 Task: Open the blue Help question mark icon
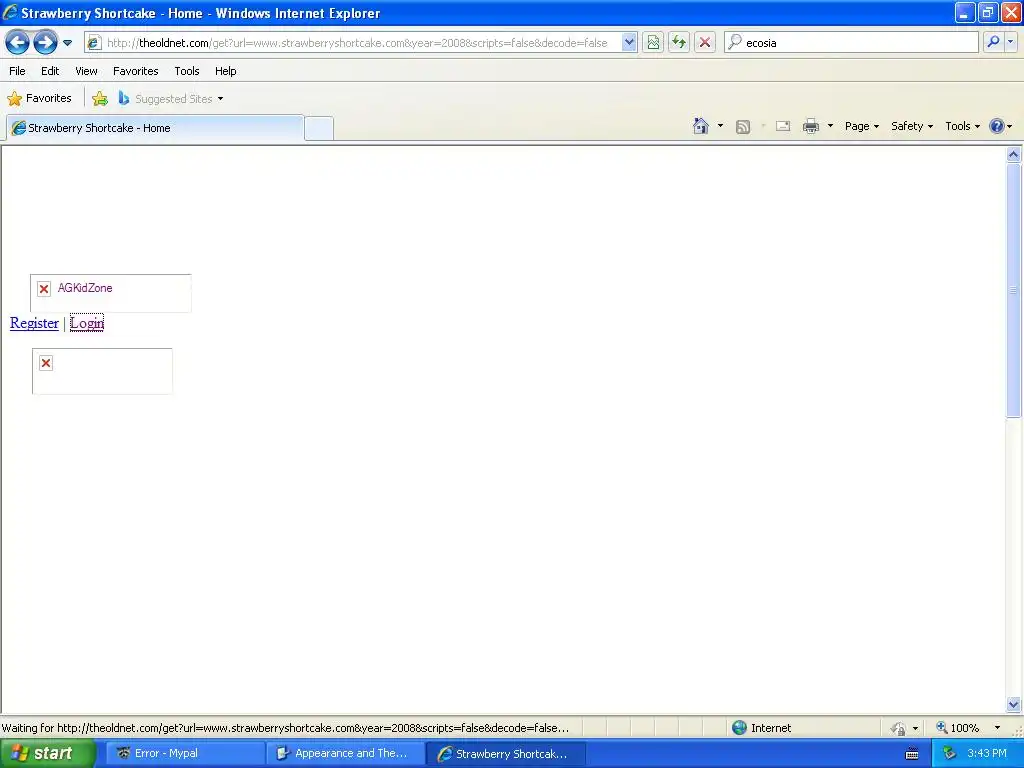pos(997,126)
